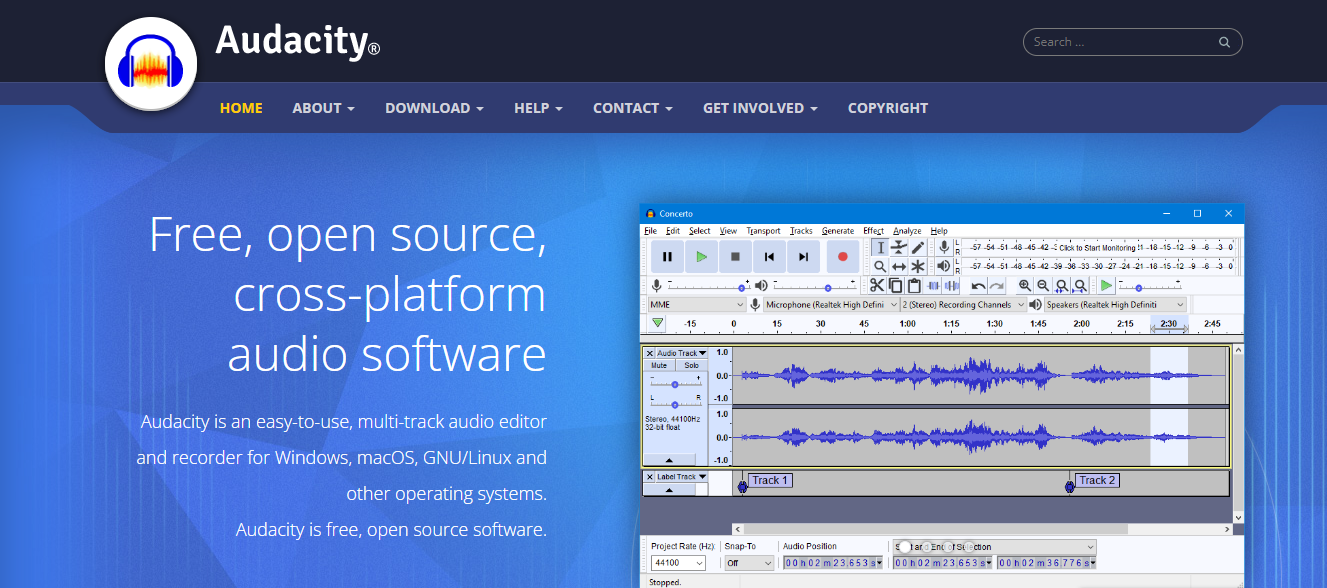The image size is (1327, 588).
Task: Go to the COPYRIGHT page link
Action: click(887, 108)
